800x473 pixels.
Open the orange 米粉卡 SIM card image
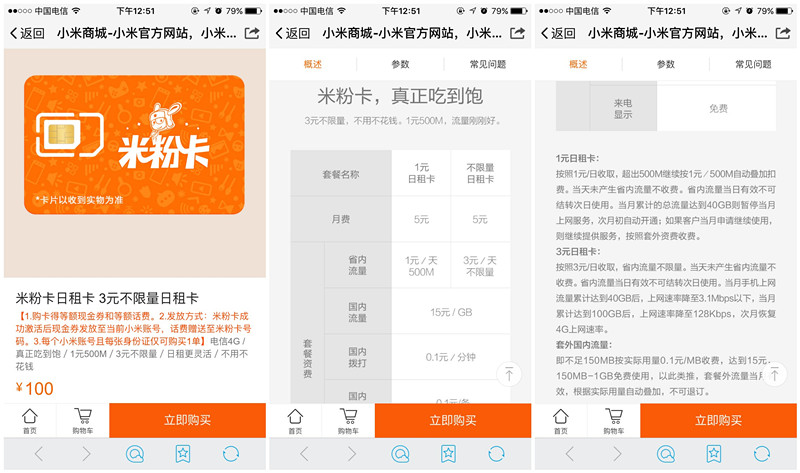click(134, 145)
